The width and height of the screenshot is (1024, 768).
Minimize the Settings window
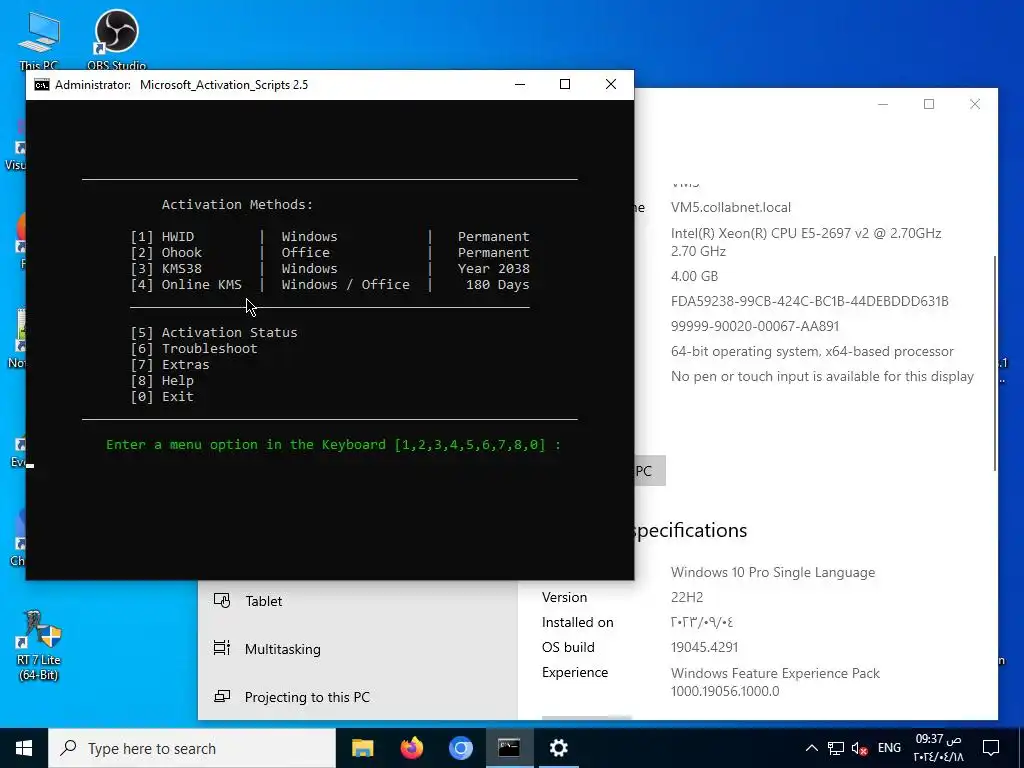(x=883, y=104)
